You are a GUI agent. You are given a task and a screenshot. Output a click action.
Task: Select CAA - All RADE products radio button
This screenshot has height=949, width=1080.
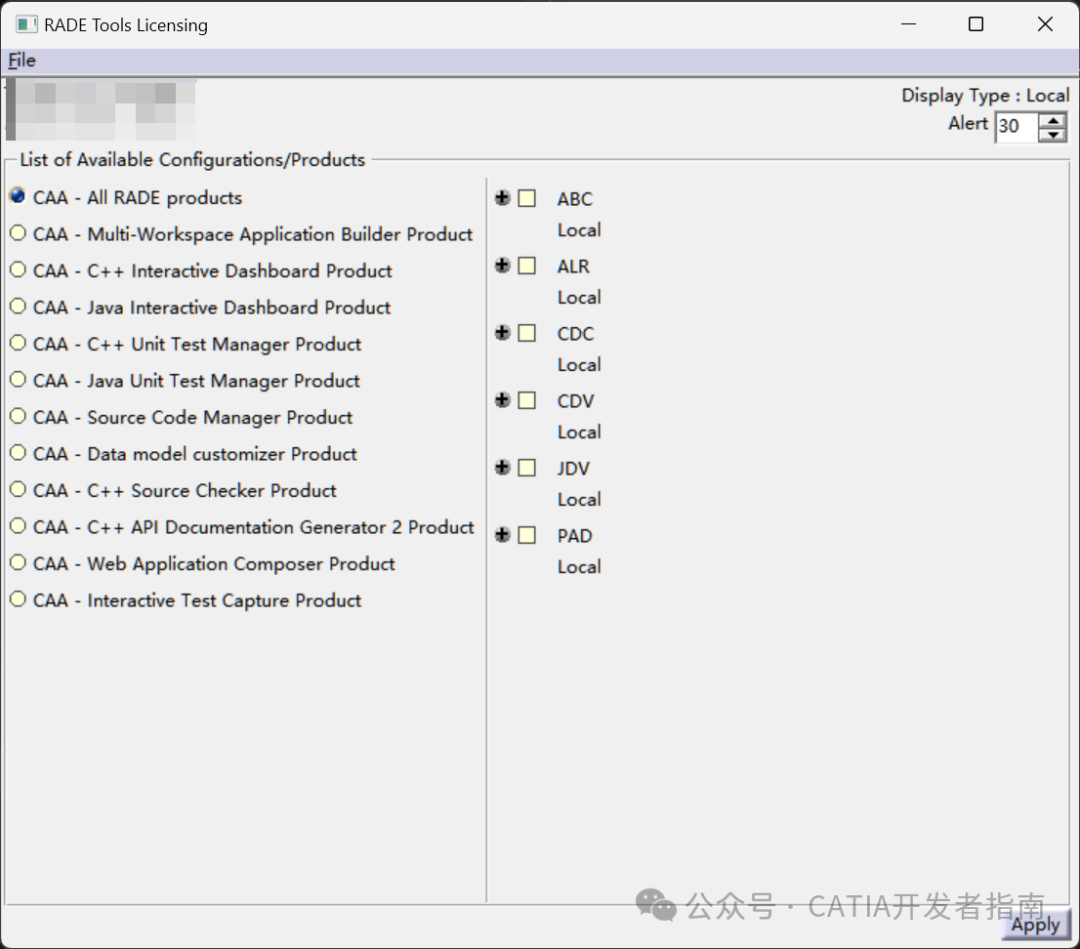[18, 197]
